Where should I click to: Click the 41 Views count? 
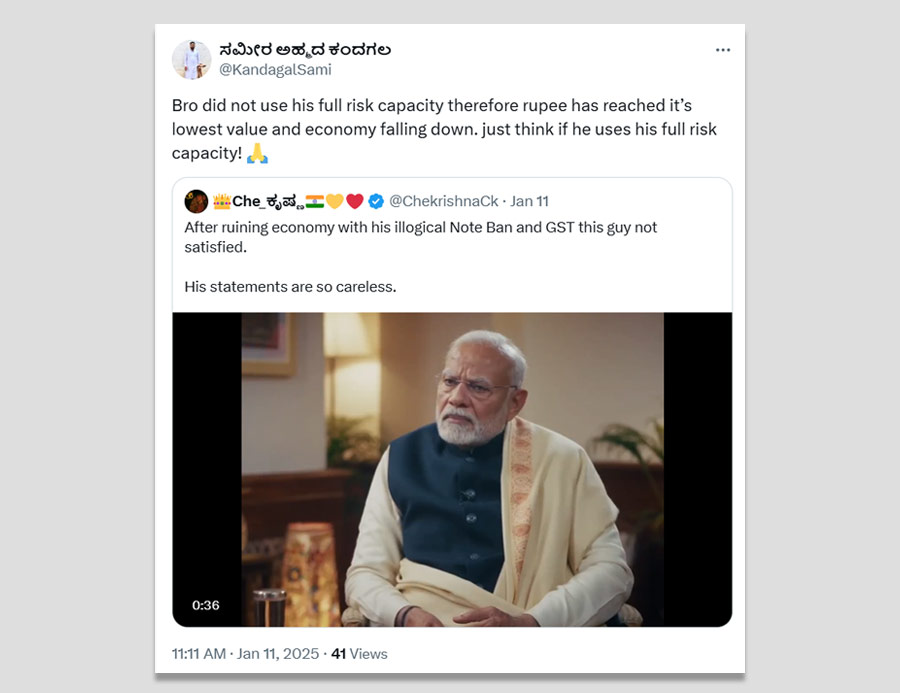(359, 654)
